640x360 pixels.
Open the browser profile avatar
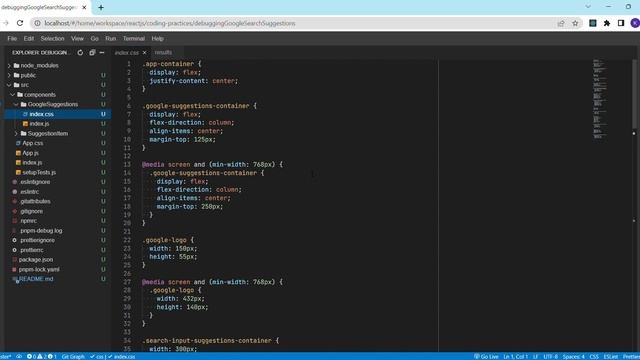pos(635,23)
